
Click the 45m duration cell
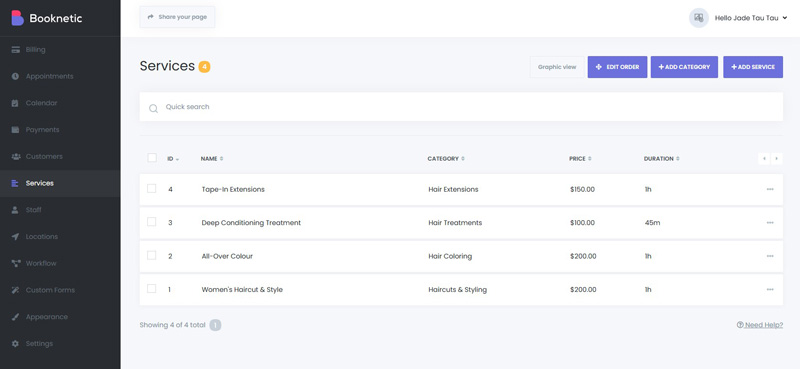pos(652,223)
